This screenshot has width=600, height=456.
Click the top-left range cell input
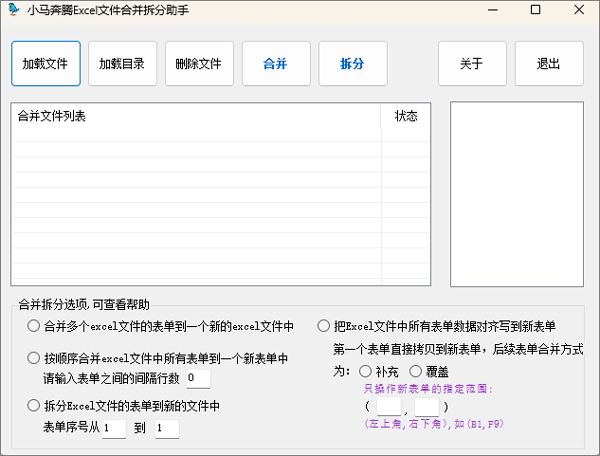(x=389, y=406)
